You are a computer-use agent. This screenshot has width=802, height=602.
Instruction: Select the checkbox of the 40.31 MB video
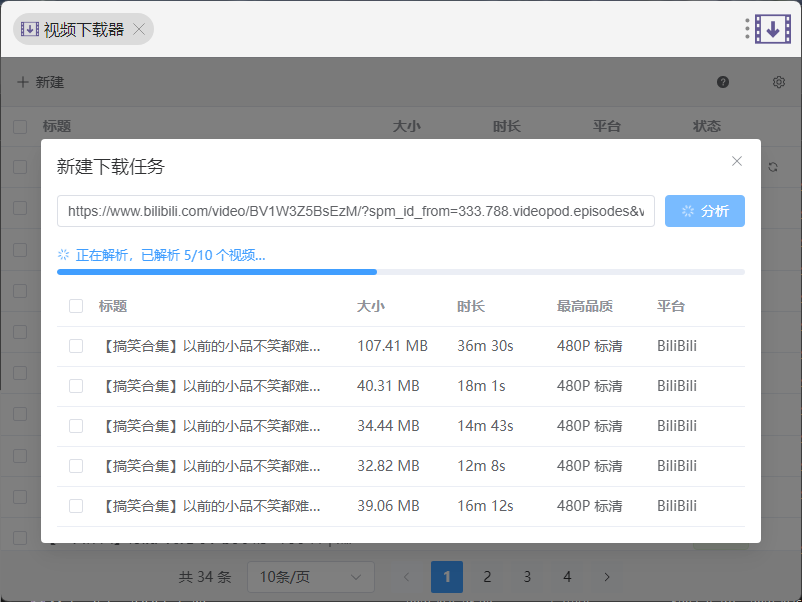click(x=76, y=386)
